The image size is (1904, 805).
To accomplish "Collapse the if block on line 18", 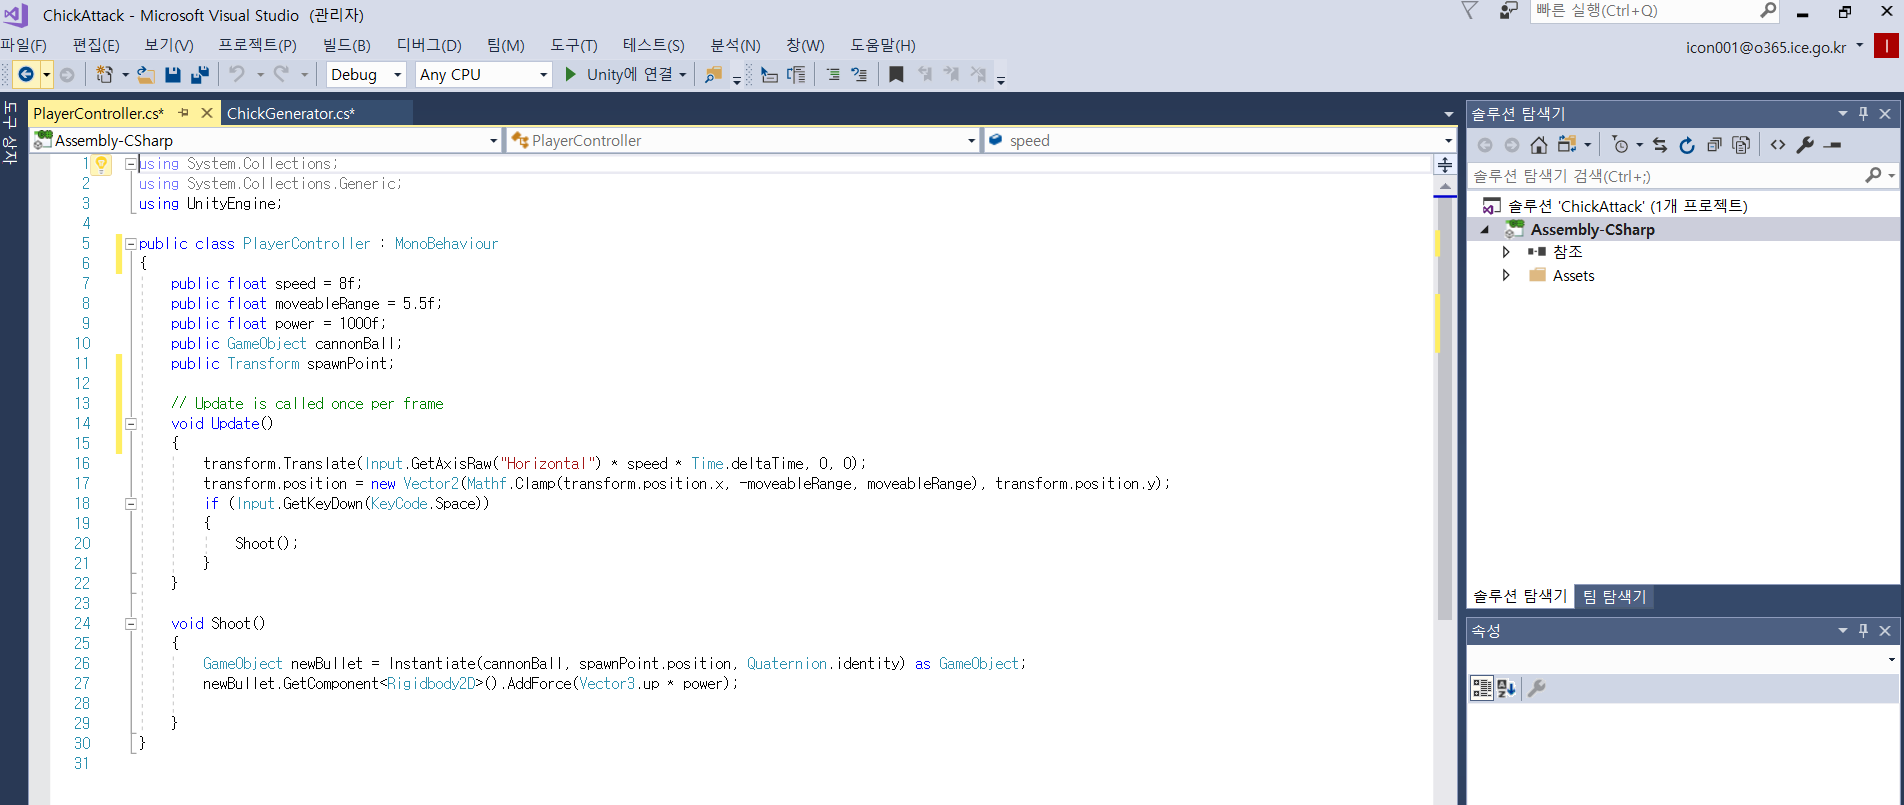I will tap(131, 504).
